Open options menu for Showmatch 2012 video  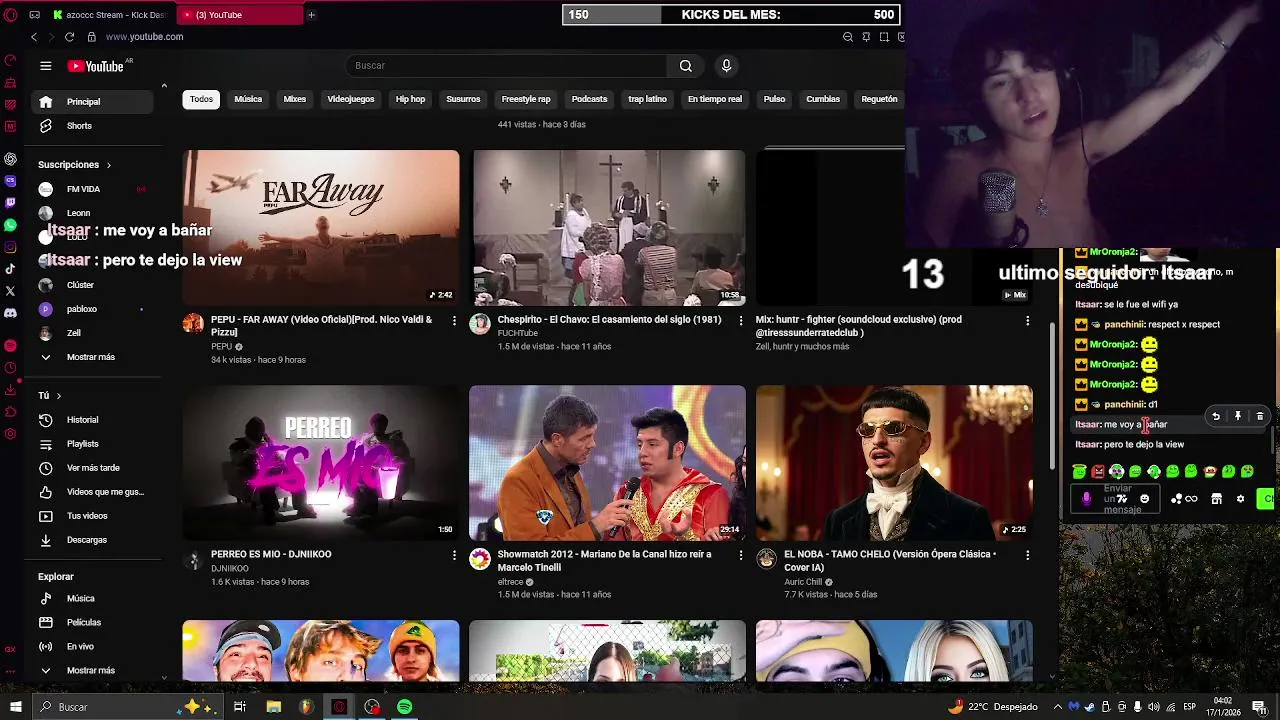pyautogui.click(x=741, y=555)
